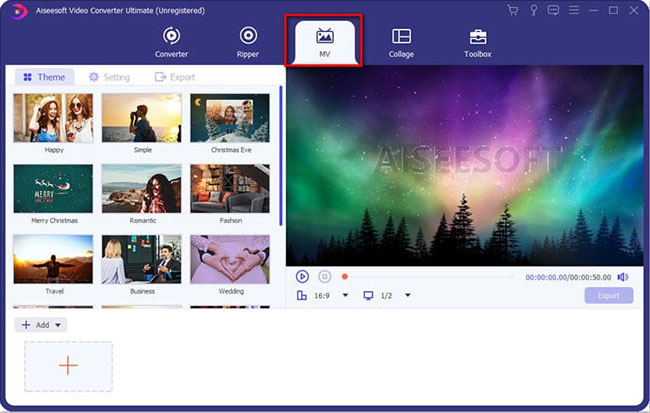Image resolution: width=650 pixels, height=413 pixels.
Task: Switch to the Theme sub-tab
Action: tap(44, 77)
